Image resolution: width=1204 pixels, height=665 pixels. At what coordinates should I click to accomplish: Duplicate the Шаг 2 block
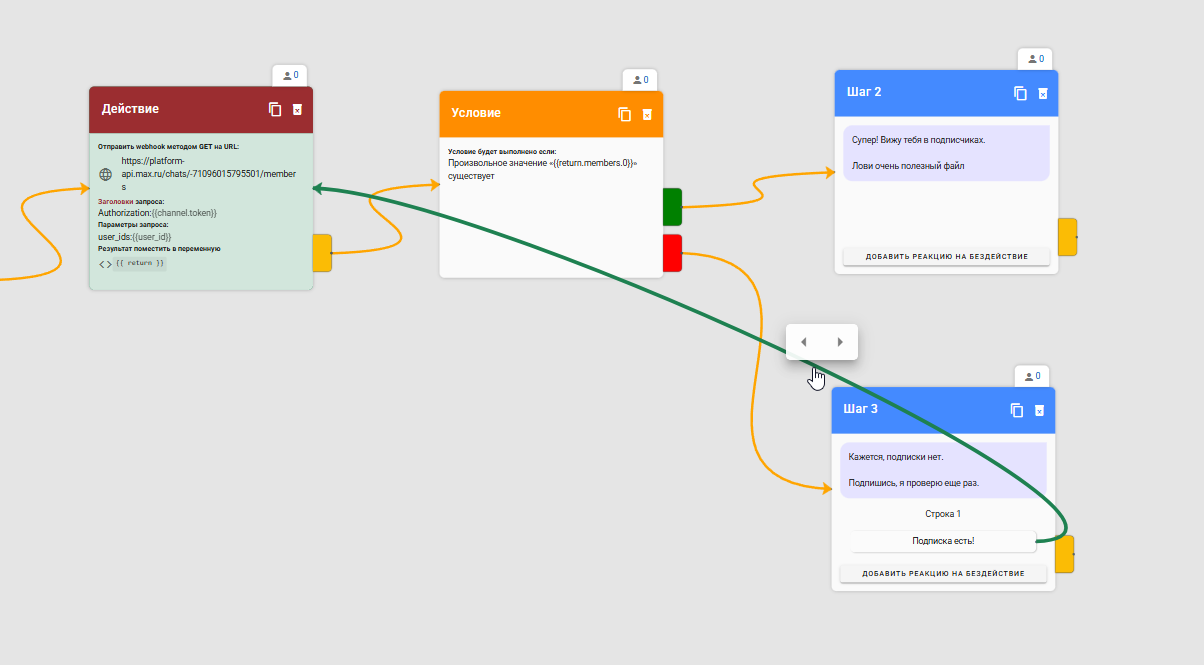1021,93
